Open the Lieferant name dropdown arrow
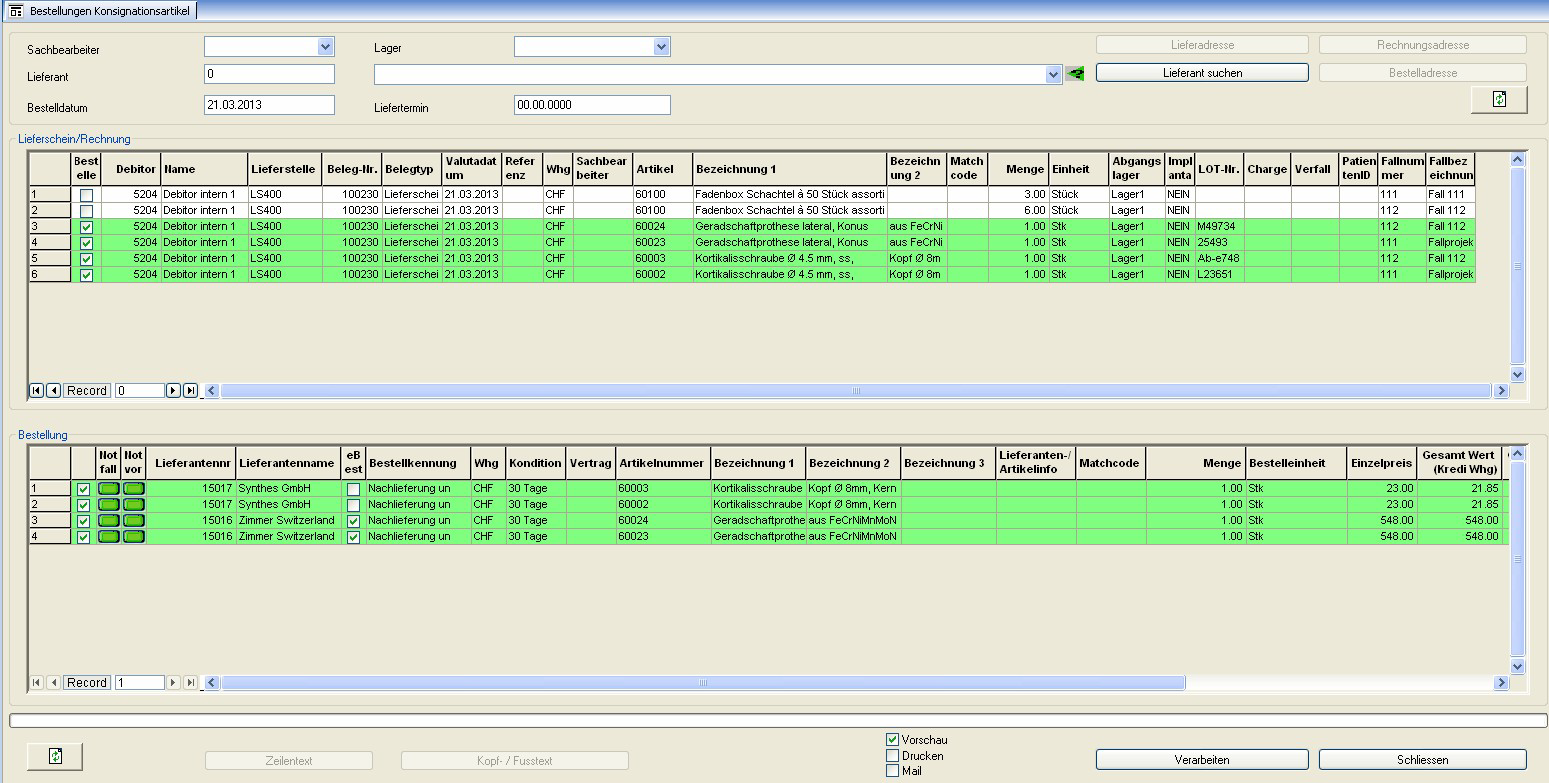 [1052, 75]
